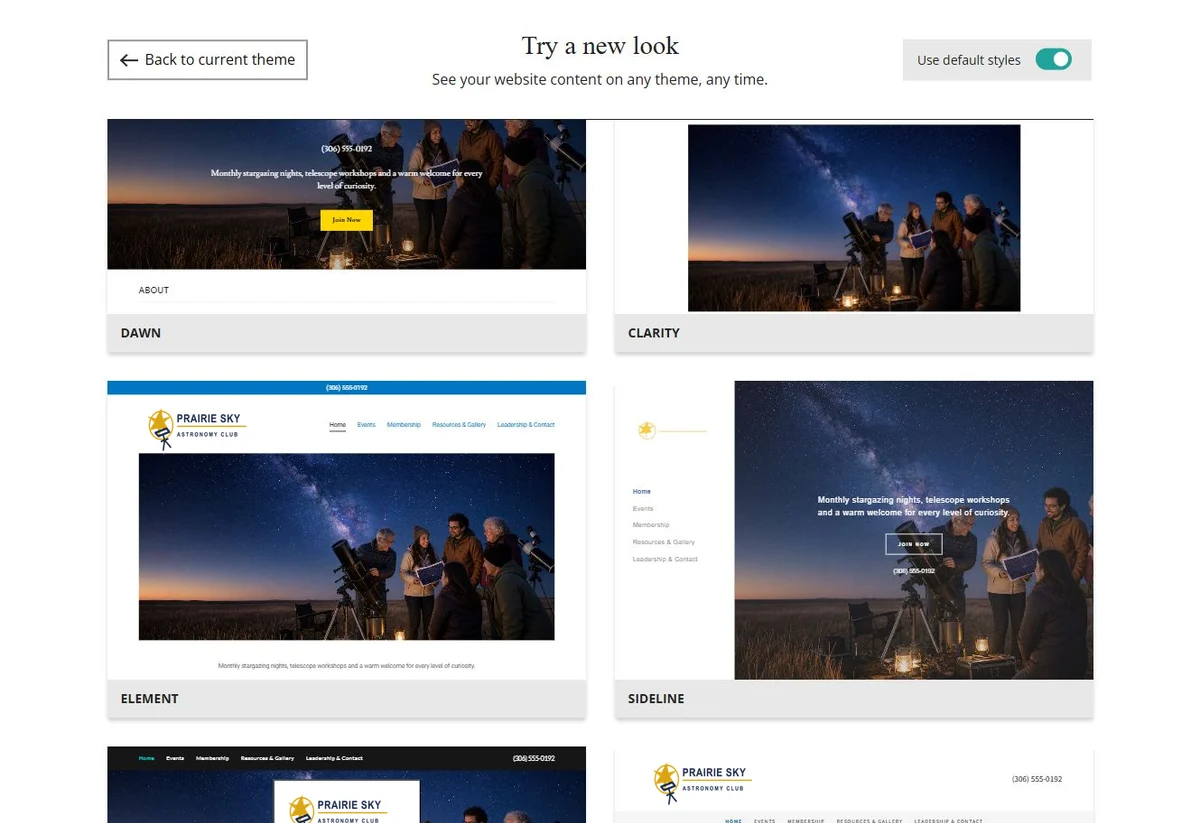The width and height of the screenshot is (1200, 823).
Task: Click Prairie Sky logo in Element preview
Action: click(197, 429)
